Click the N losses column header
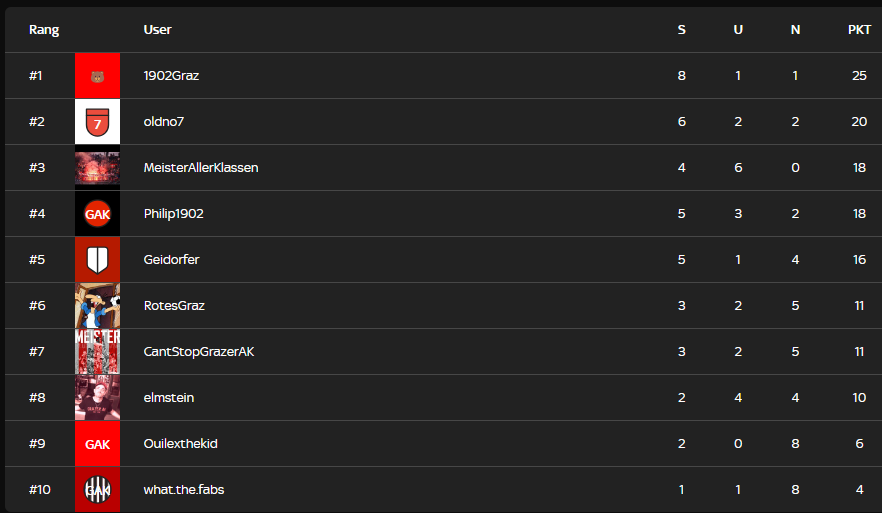Viewport: 882px width, 513px height. click(x=795, y=30)
